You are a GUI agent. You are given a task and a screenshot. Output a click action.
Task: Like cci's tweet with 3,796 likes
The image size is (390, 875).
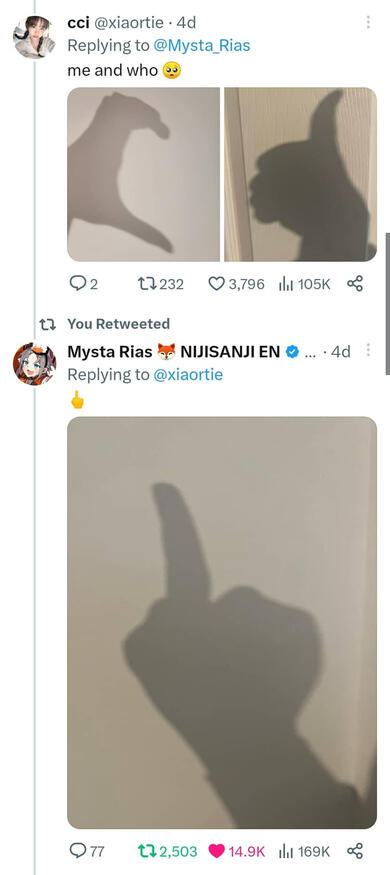tap(236, 284)
